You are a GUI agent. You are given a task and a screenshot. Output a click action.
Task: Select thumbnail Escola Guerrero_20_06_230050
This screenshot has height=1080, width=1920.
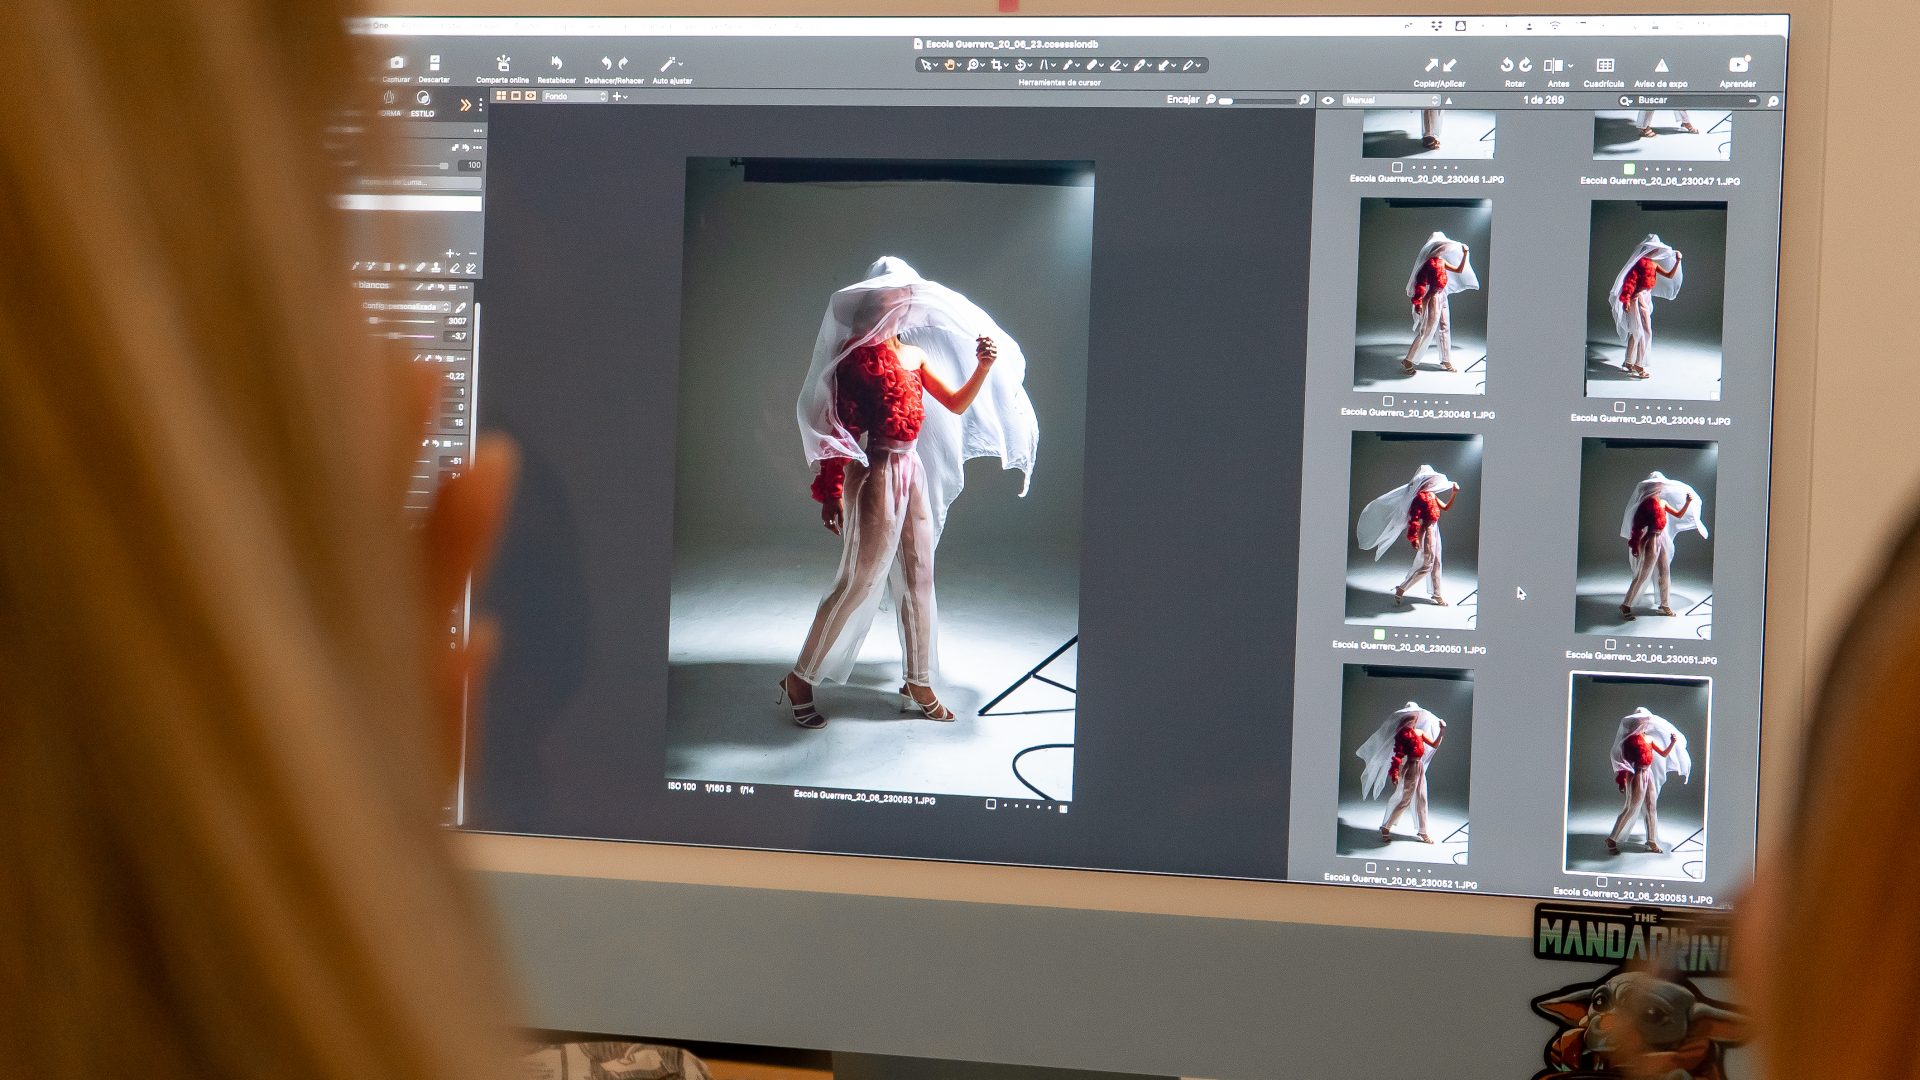(1413, 529)
